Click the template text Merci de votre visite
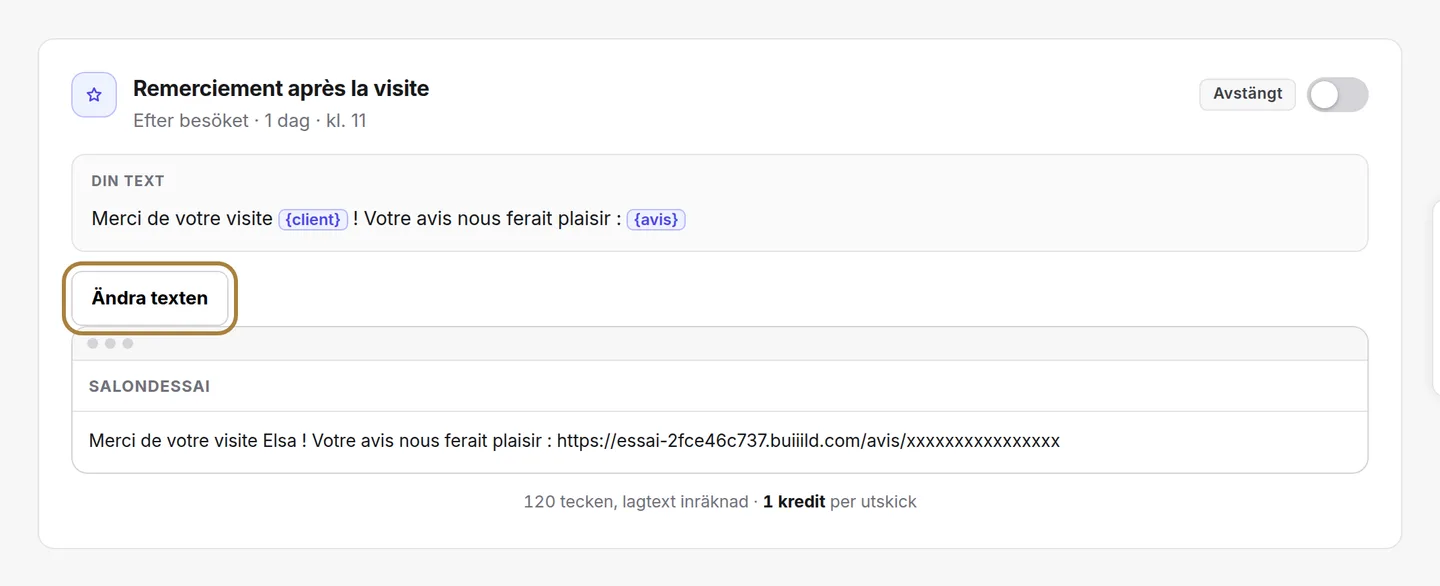 click(x=182, y=219)
